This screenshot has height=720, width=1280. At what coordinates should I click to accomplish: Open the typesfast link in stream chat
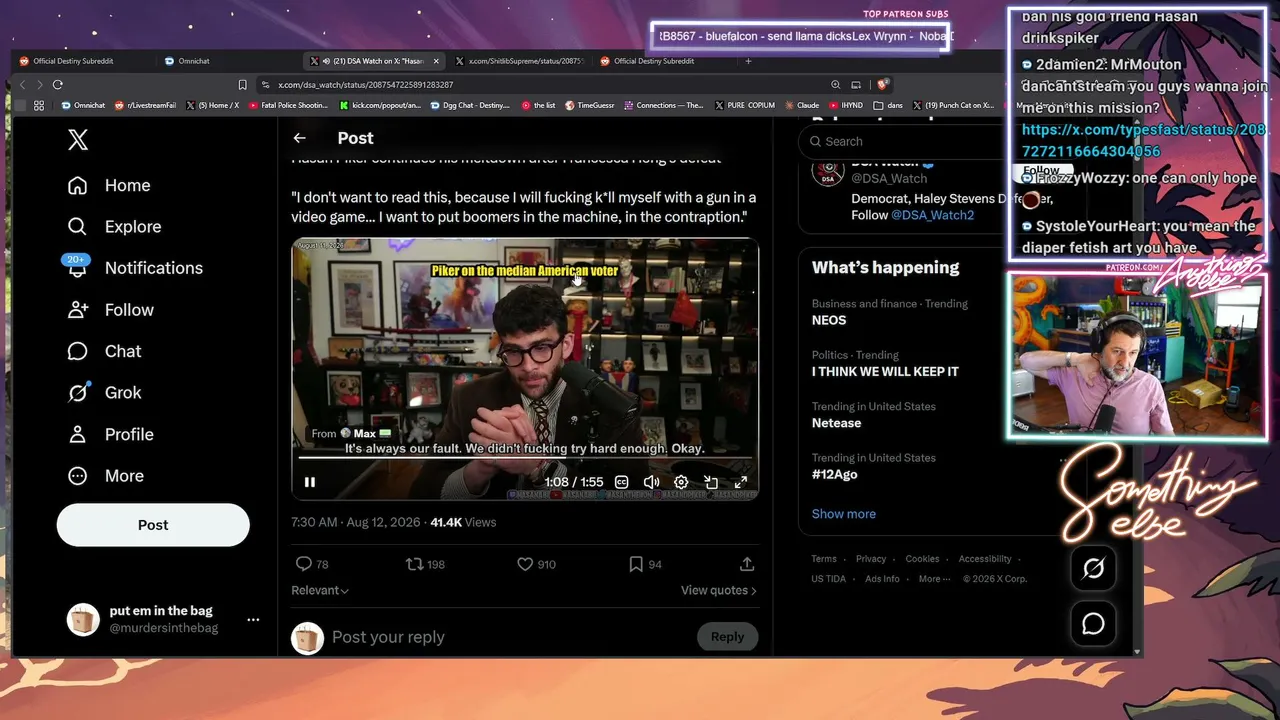(x=1145, y=141)
